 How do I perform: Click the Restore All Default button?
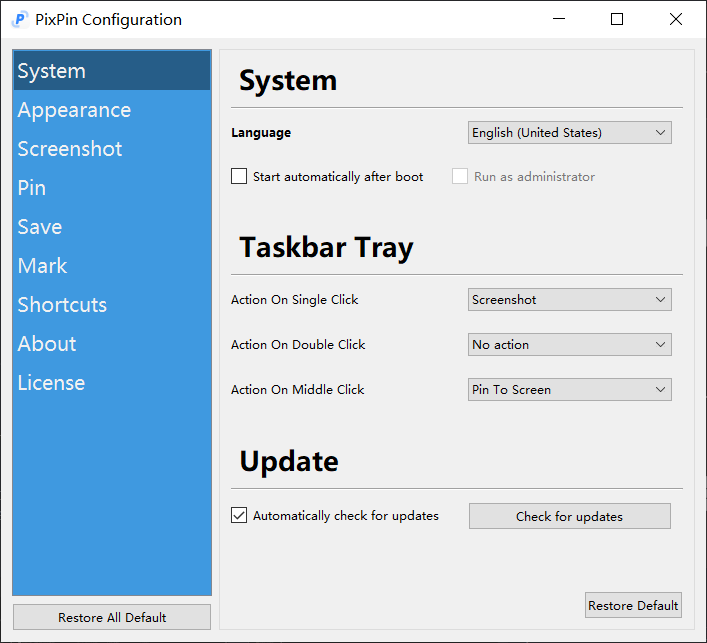(112, 617)
